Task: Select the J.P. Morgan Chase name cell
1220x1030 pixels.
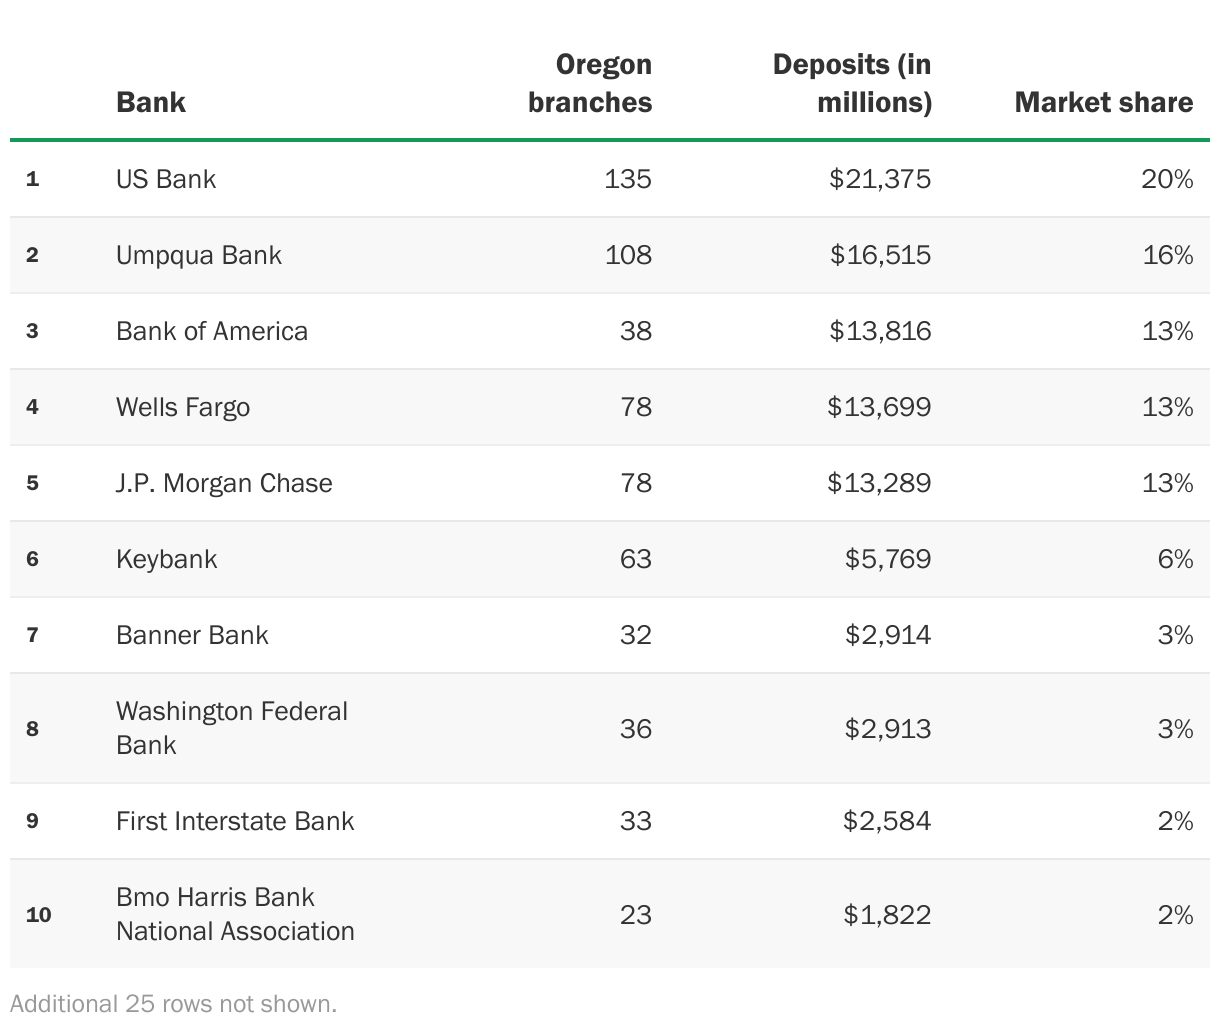Action: tap(224, 483)
